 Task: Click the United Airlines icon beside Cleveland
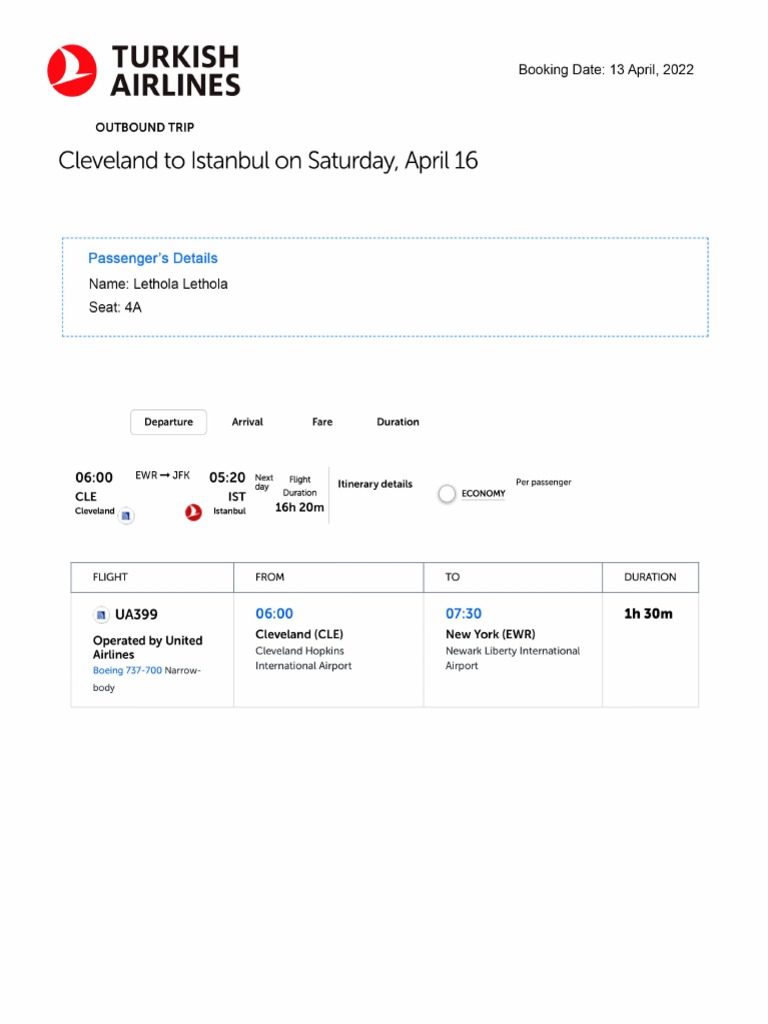(x=126, y=515)
